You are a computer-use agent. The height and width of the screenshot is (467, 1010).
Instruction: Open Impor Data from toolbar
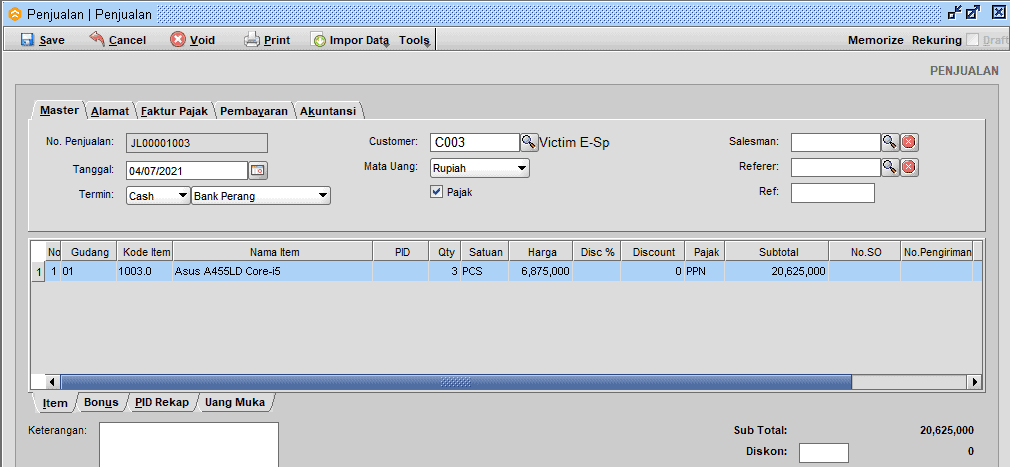tap(350, 40)
